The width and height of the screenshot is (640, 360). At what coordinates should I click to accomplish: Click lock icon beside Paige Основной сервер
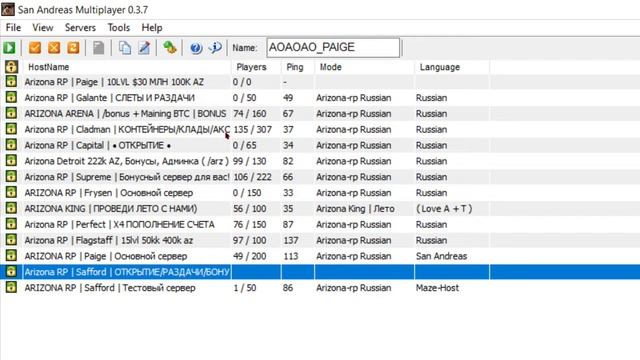11,256
